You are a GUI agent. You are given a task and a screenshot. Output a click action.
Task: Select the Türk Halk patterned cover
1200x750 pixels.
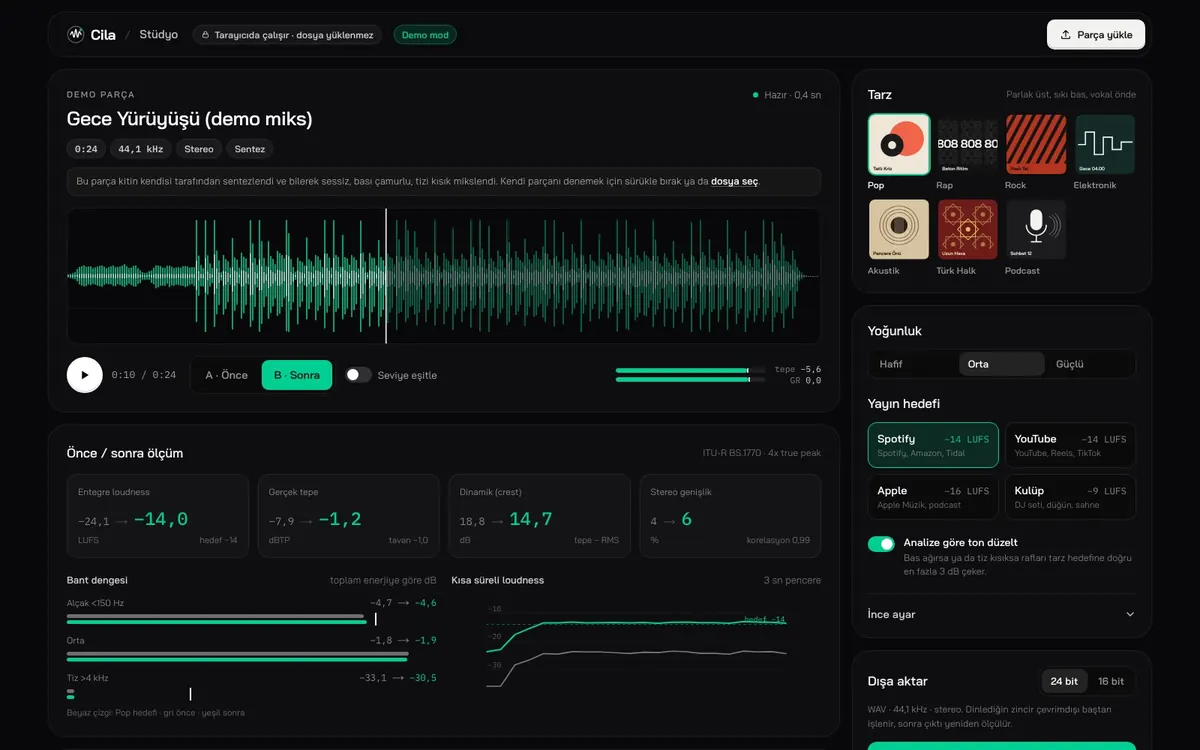point(967,230)
